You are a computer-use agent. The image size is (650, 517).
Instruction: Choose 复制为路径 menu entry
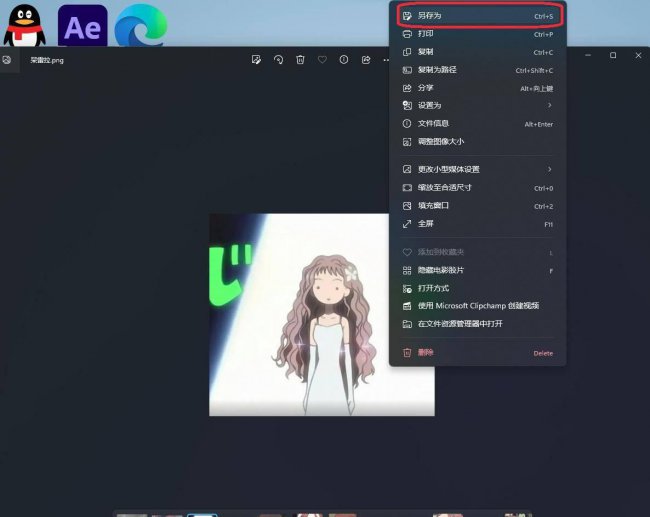point(478,70)
